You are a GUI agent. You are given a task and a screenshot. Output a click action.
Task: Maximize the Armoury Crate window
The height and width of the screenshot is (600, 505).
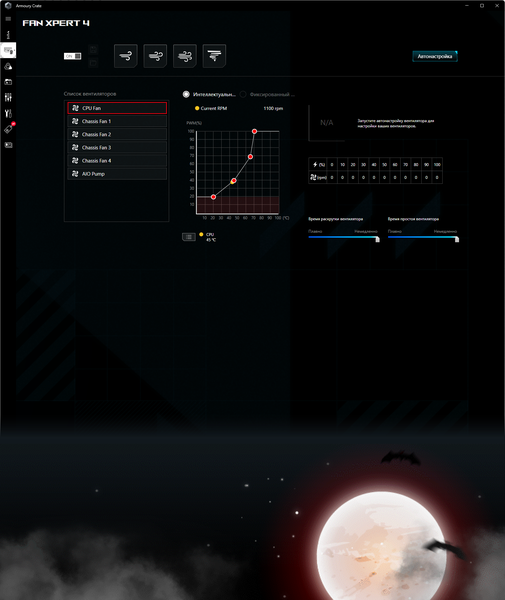click(482, 5)
